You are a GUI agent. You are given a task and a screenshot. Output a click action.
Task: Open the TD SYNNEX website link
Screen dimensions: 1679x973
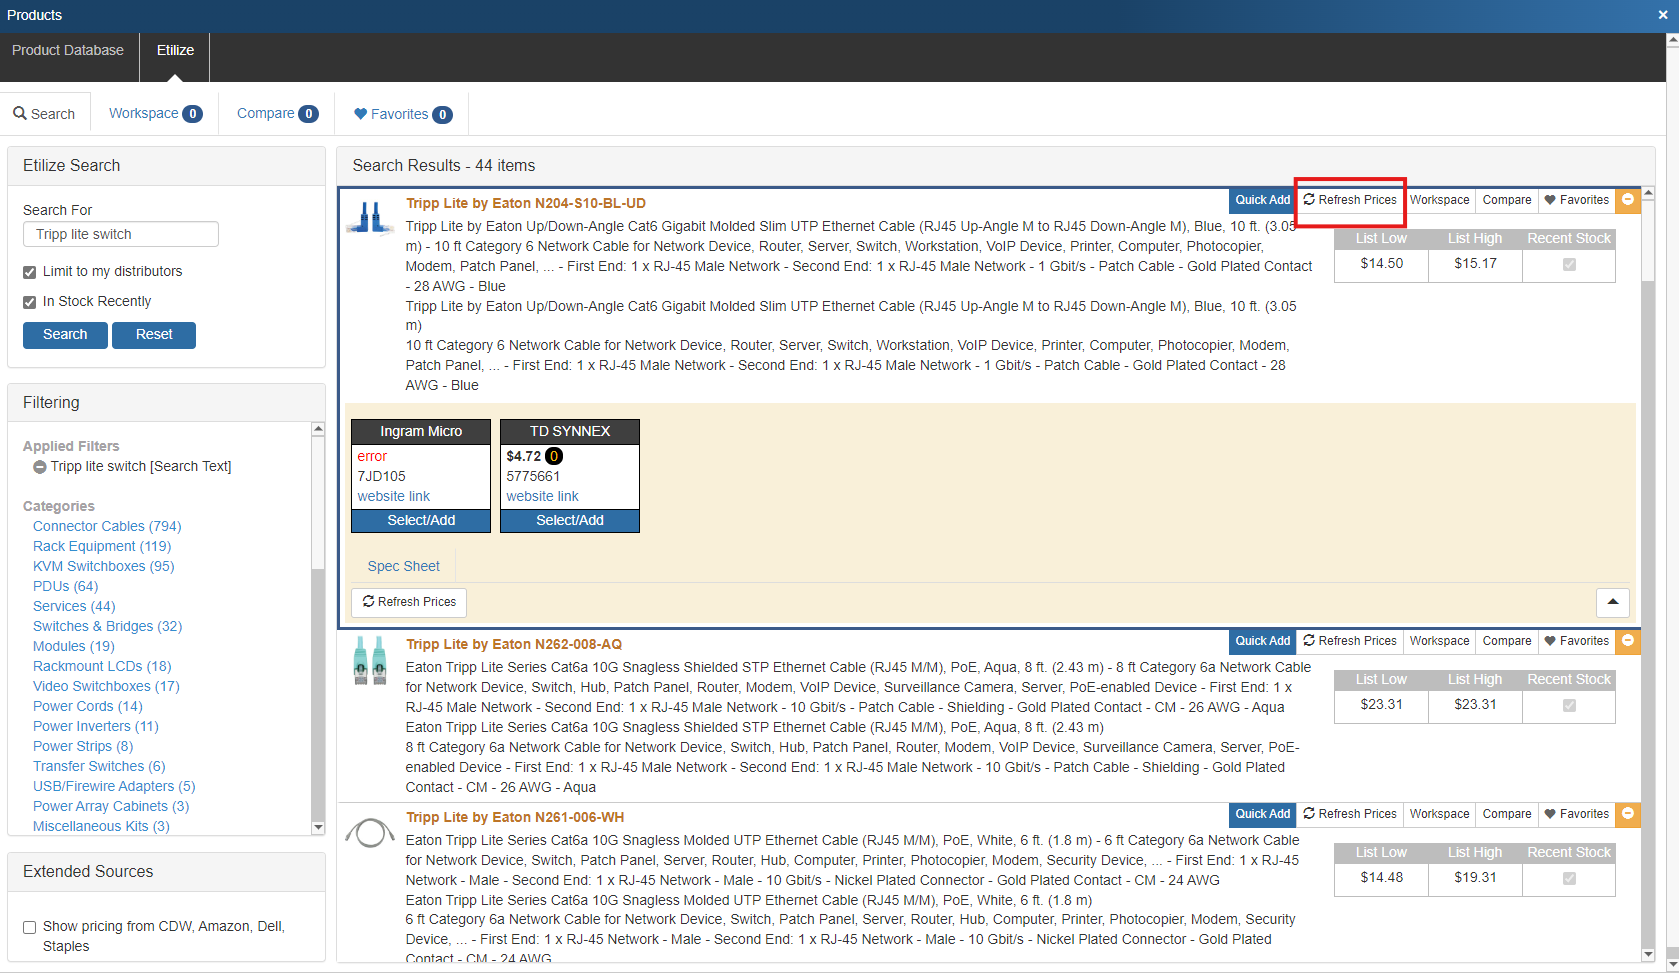click(542, 497)
